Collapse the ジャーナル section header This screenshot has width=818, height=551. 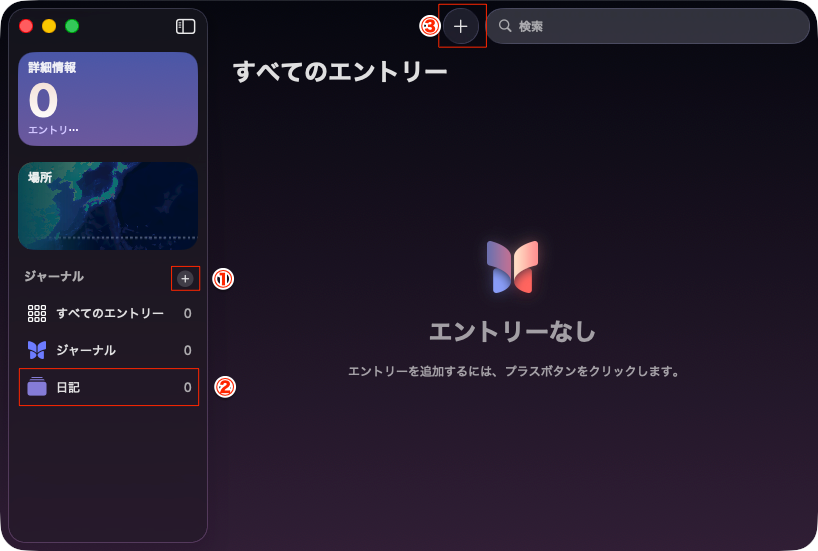point(54,276)
